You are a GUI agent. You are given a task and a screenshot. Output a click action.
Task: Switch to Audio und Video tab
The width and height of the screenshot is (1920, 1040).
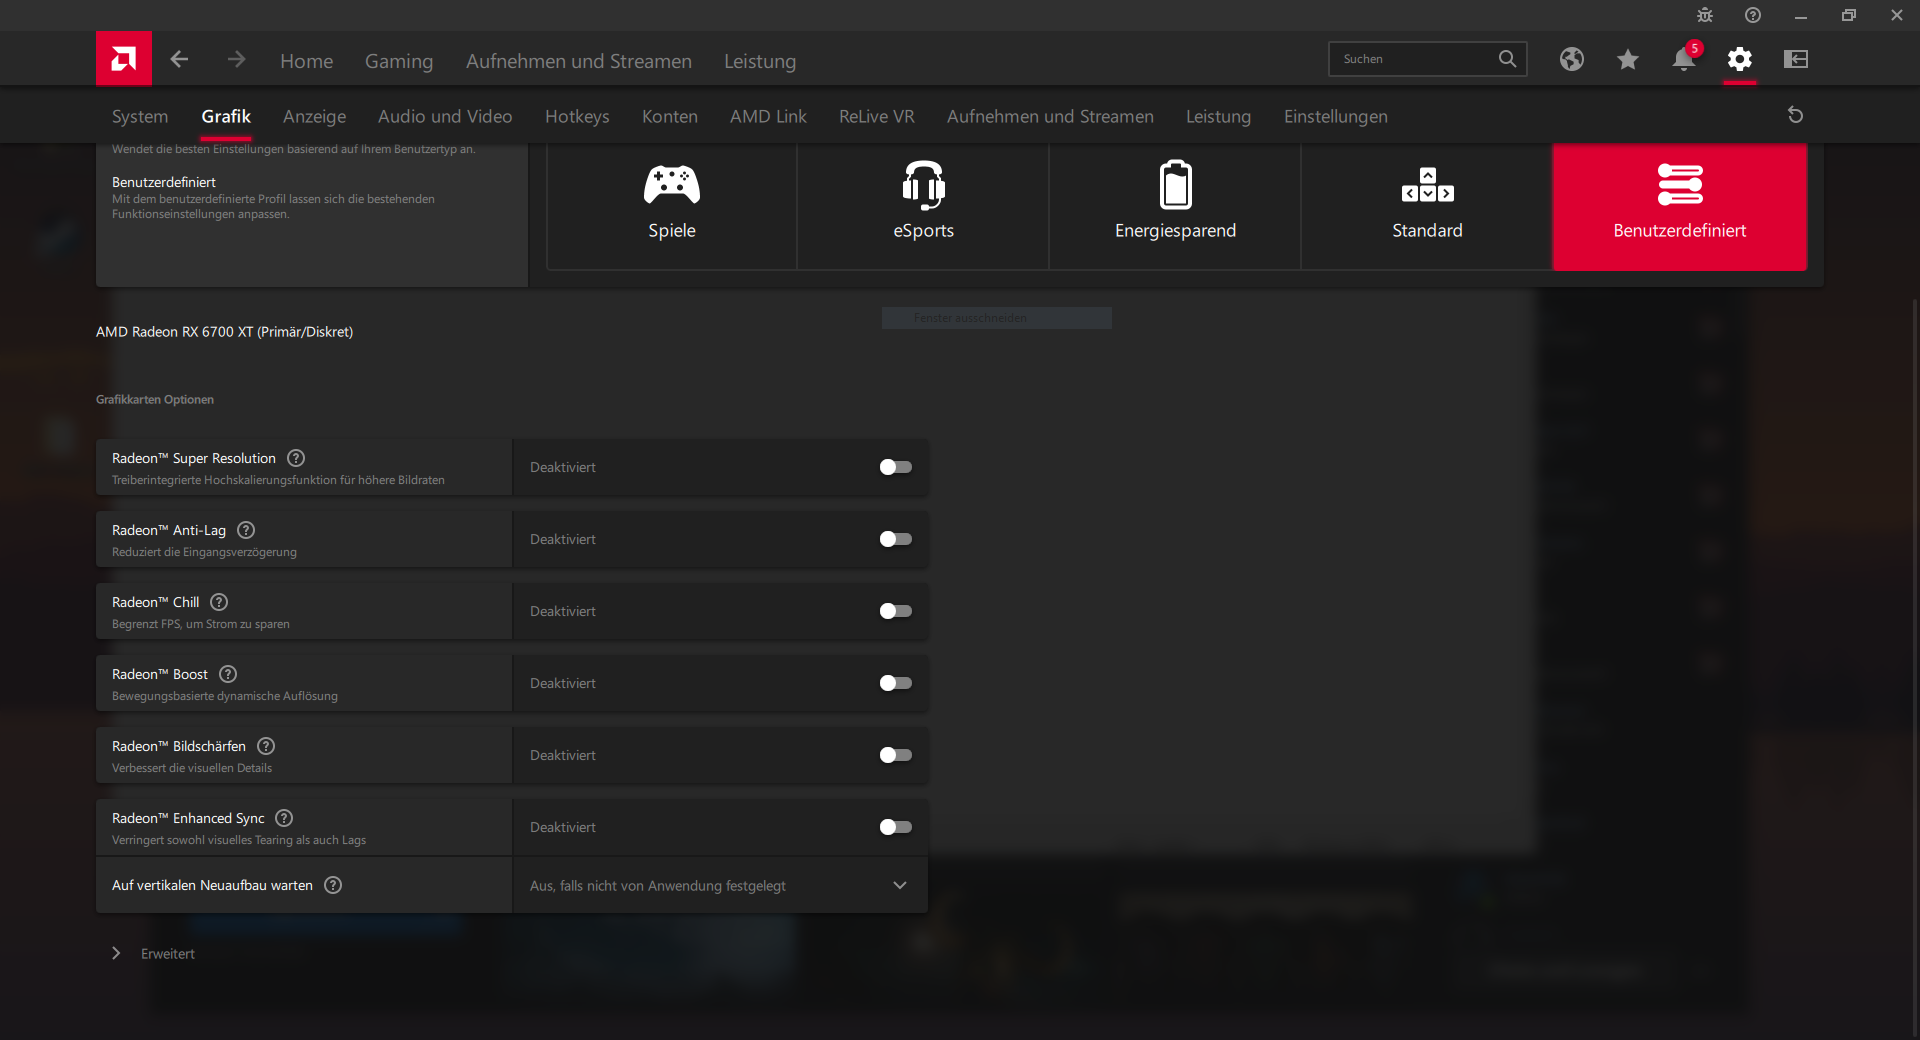445,116
